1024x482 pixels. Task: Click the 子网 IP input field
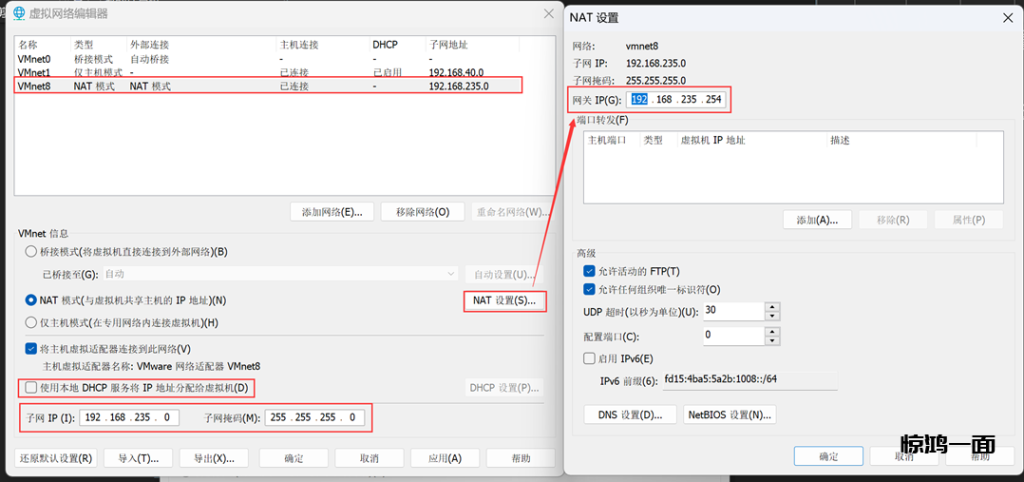130,418
